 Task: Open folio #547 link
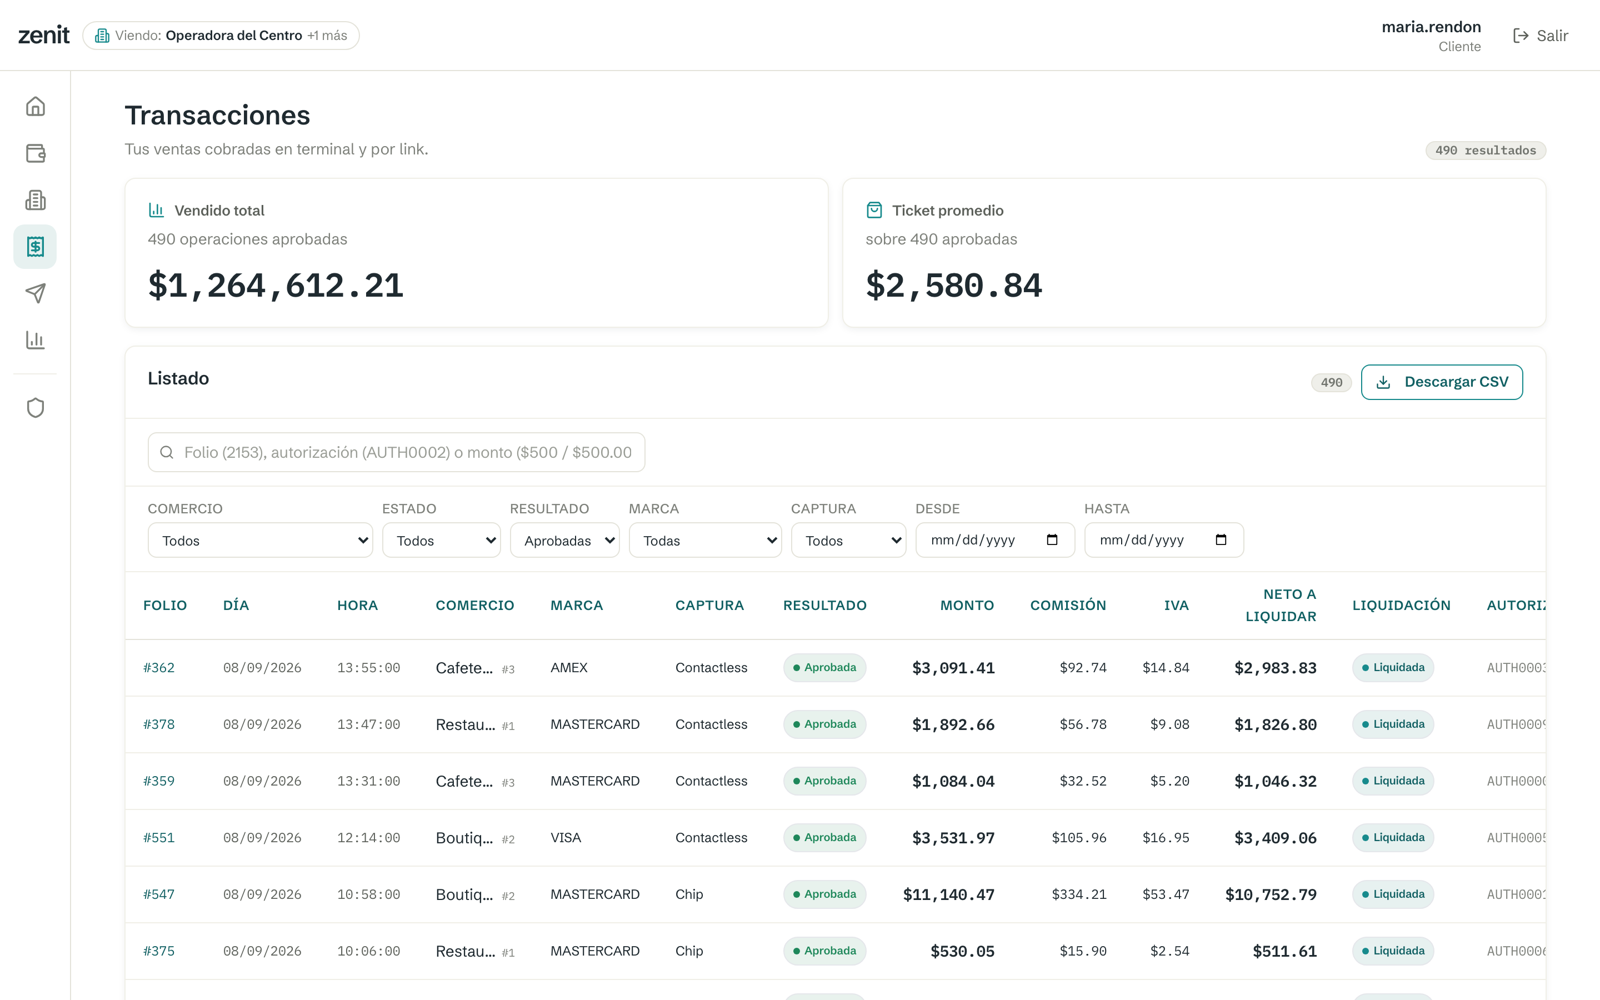(x=159, y=894)
